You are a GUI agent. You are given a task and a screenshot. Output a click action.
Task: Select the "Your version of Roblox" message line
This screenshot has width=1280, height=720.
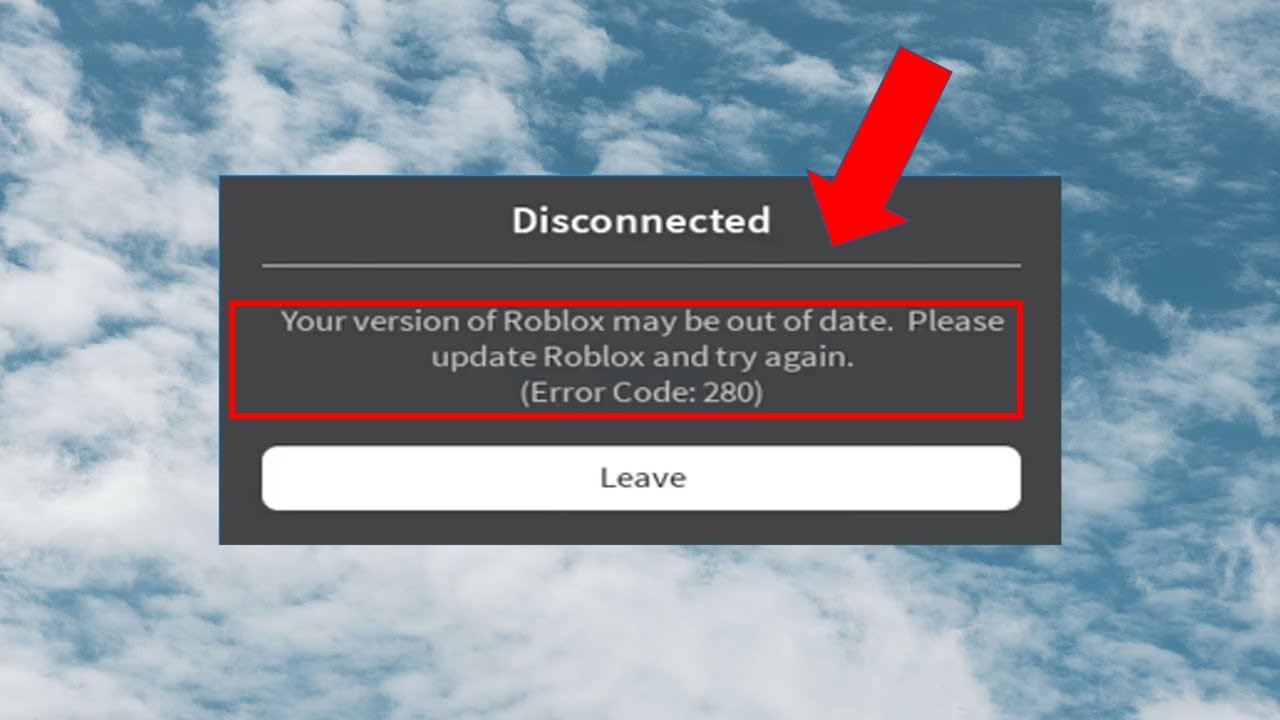click(642, 323)
